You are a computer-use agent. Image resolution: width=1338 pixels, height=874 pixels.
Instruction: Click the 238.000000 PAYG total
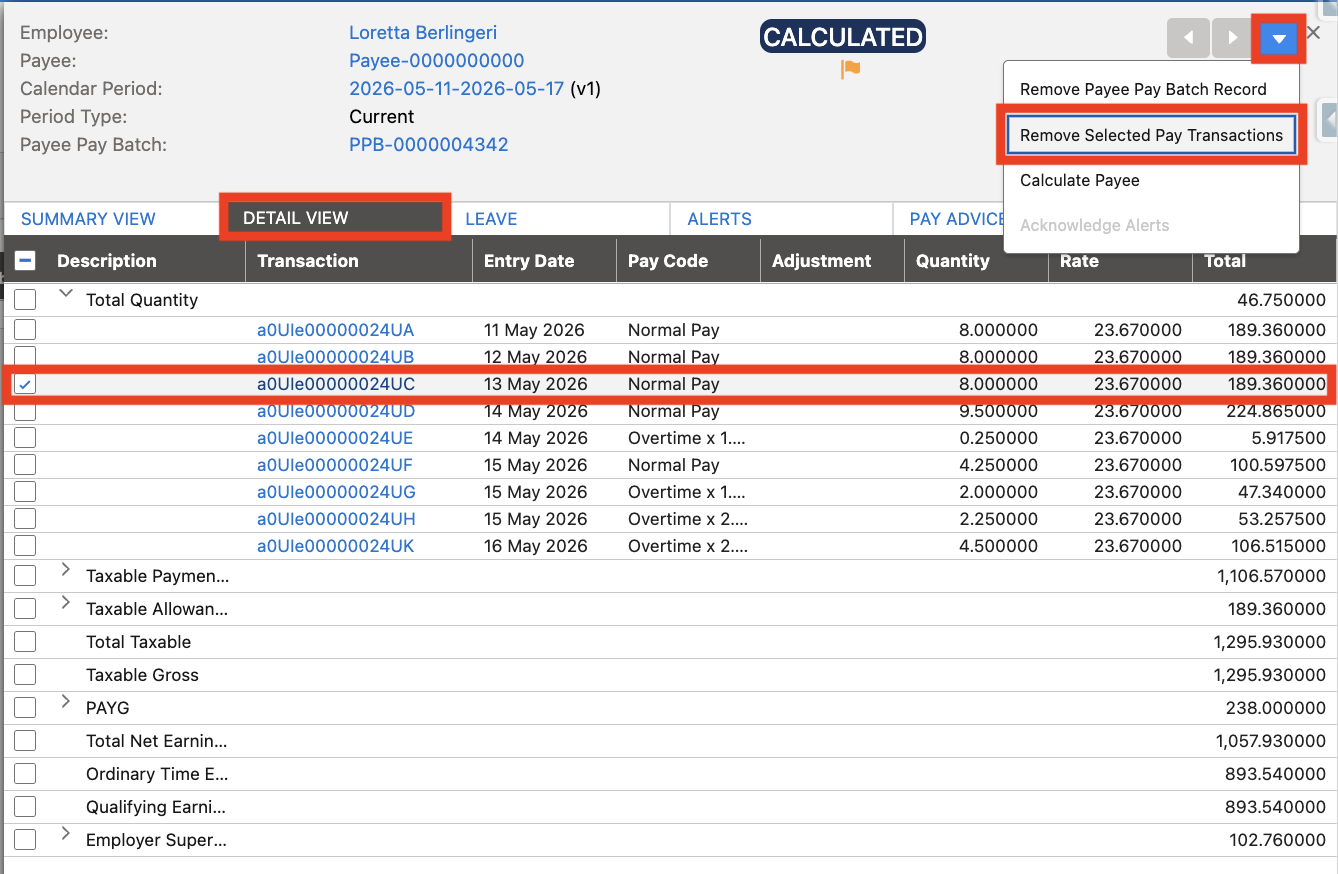coord(1275,708)
